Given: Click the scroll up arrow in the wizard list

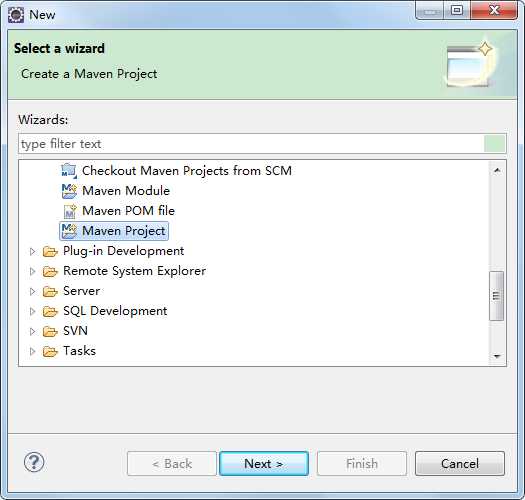Looking at the screenshot, I should point(497,170).
